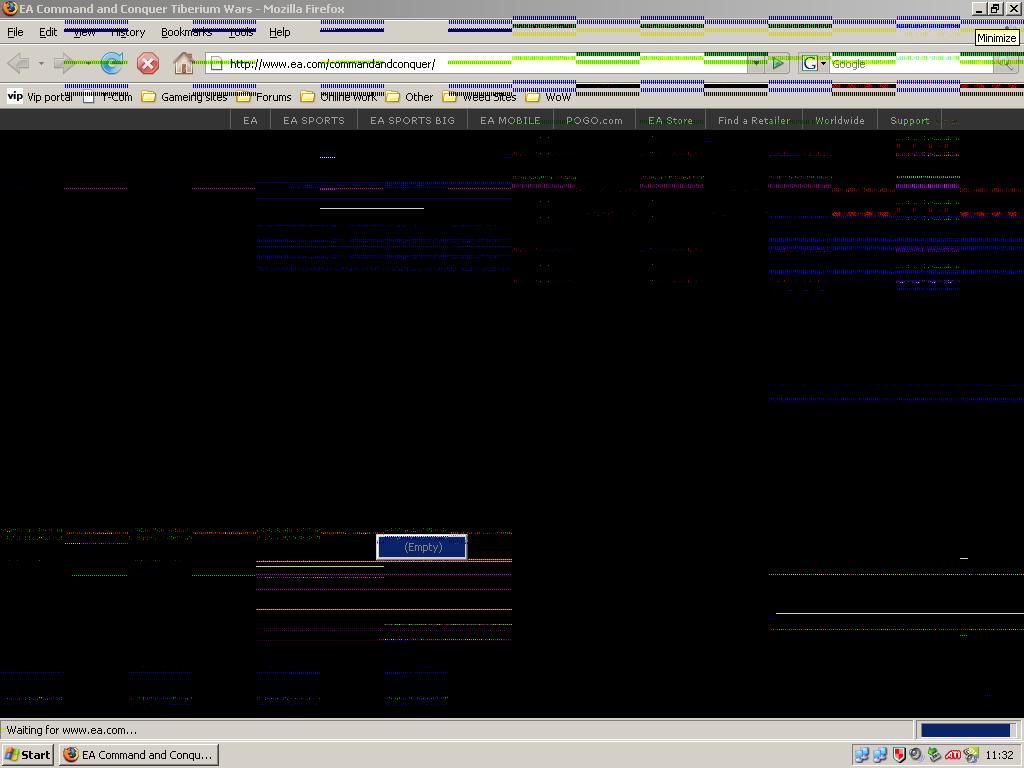The width and height of the screenshot is (1024, 768).
Task: Open the Weed Sites bookmark folder
Action: 479,97
